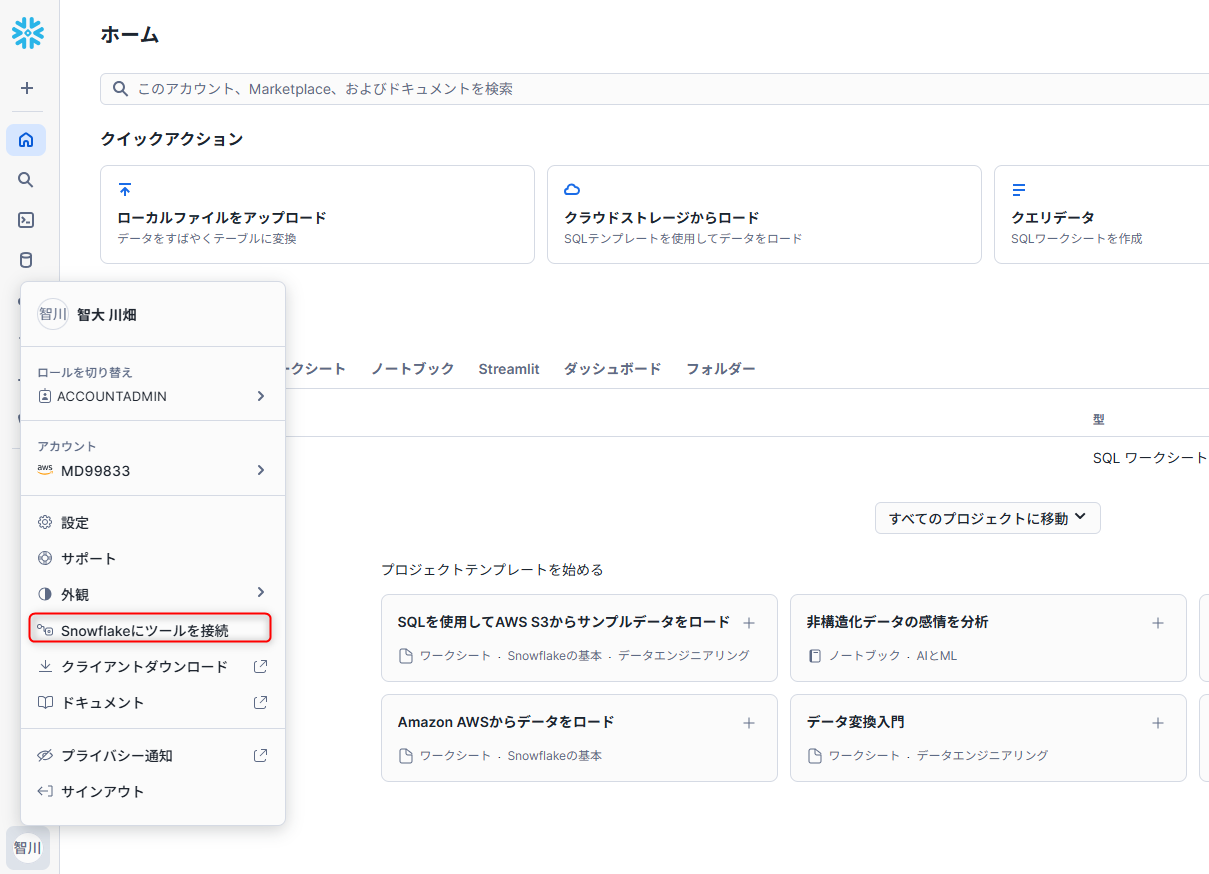This screenshot has width=1209, height=874.
Task: Add the SQLを使用してAWS S3からサンプルデータをロード template with its plus
Action: click(749, 623)
